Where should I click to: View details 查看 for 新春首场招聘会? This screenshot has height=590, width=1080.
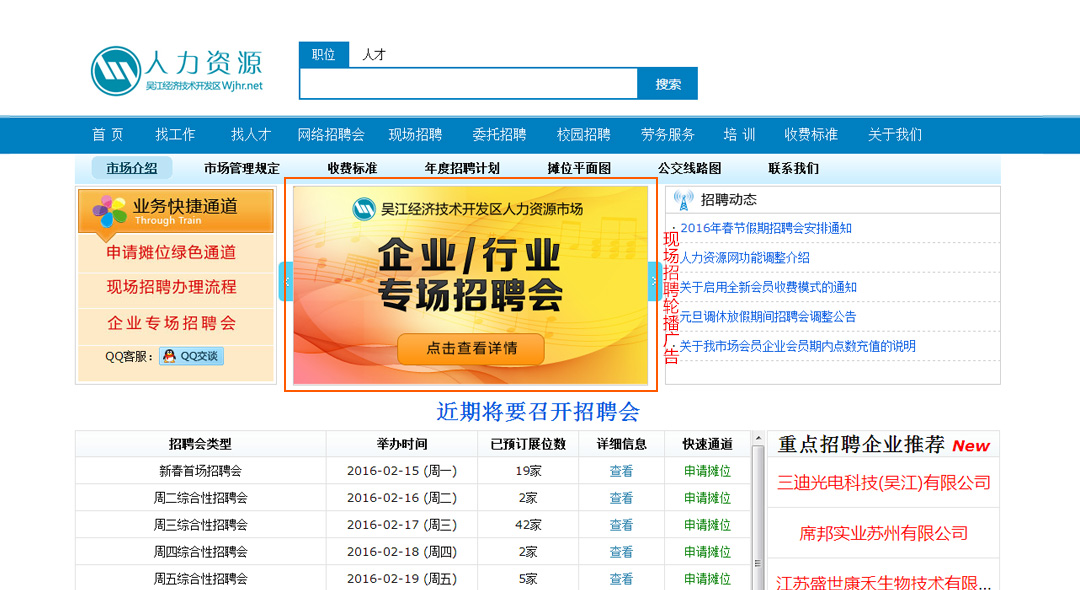pyautogui.click(x=621, y=471)
